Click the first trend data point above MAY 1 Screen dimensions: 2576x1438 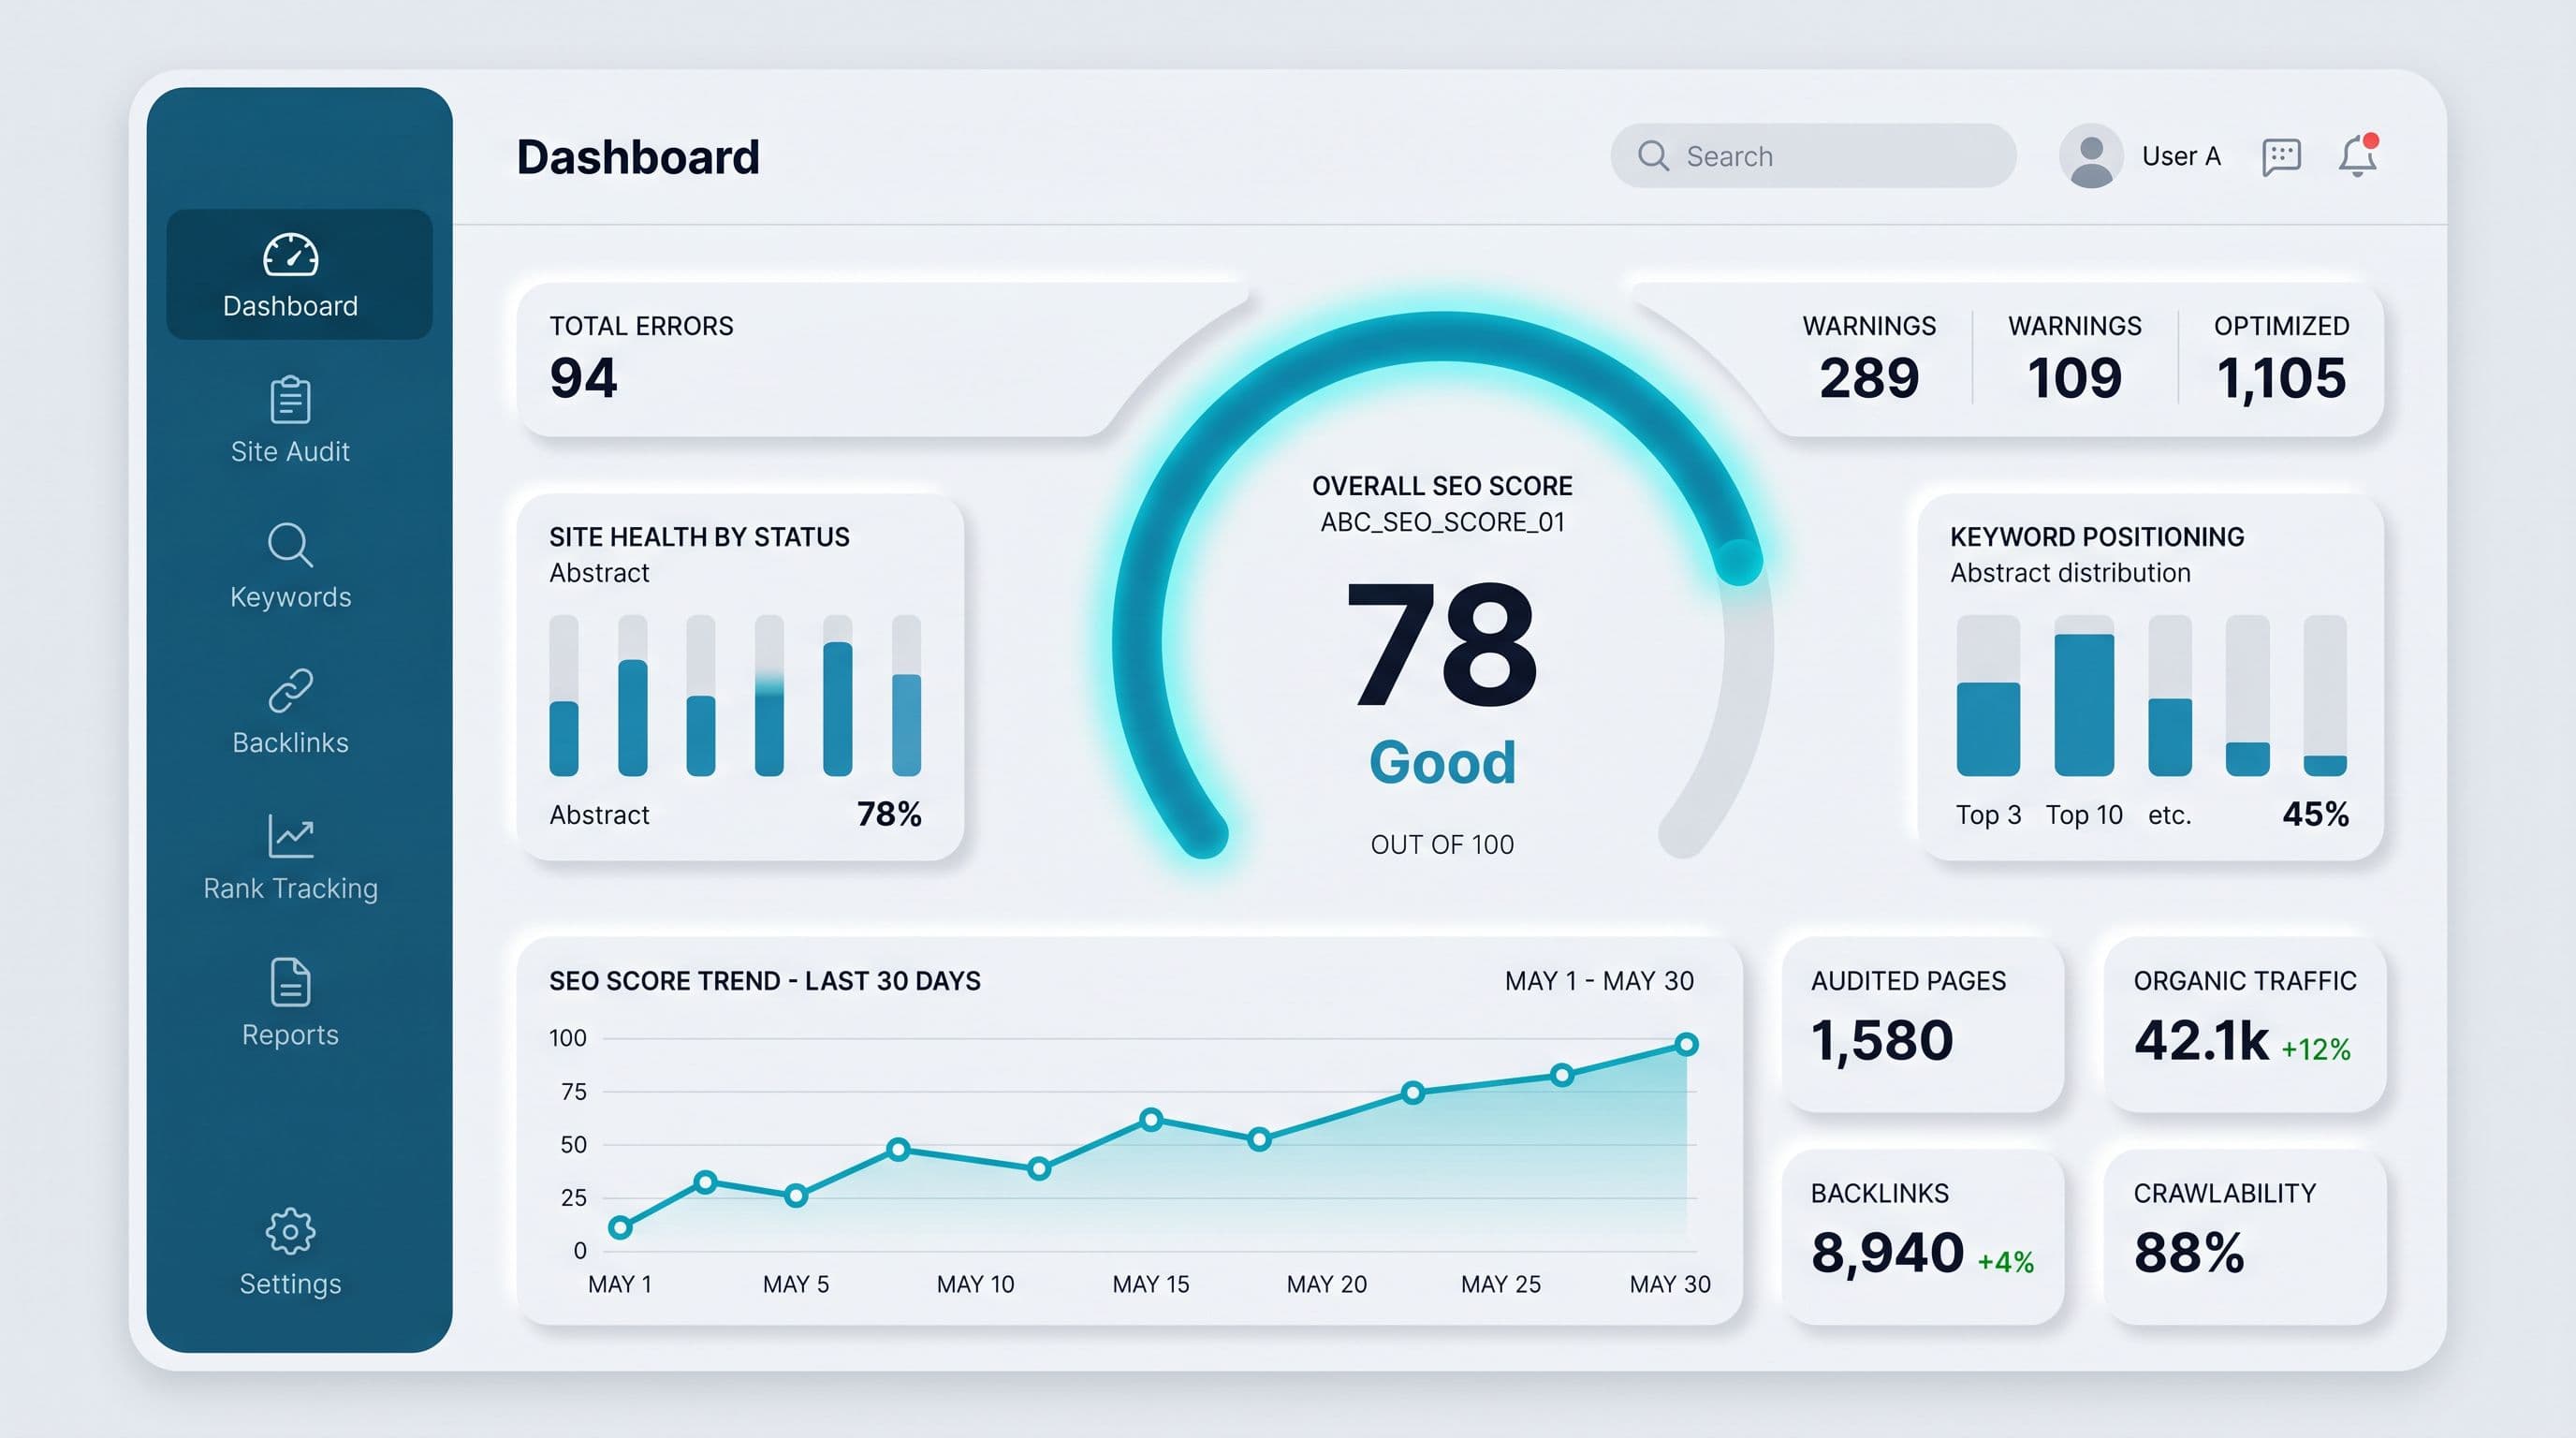(620, 1227)
